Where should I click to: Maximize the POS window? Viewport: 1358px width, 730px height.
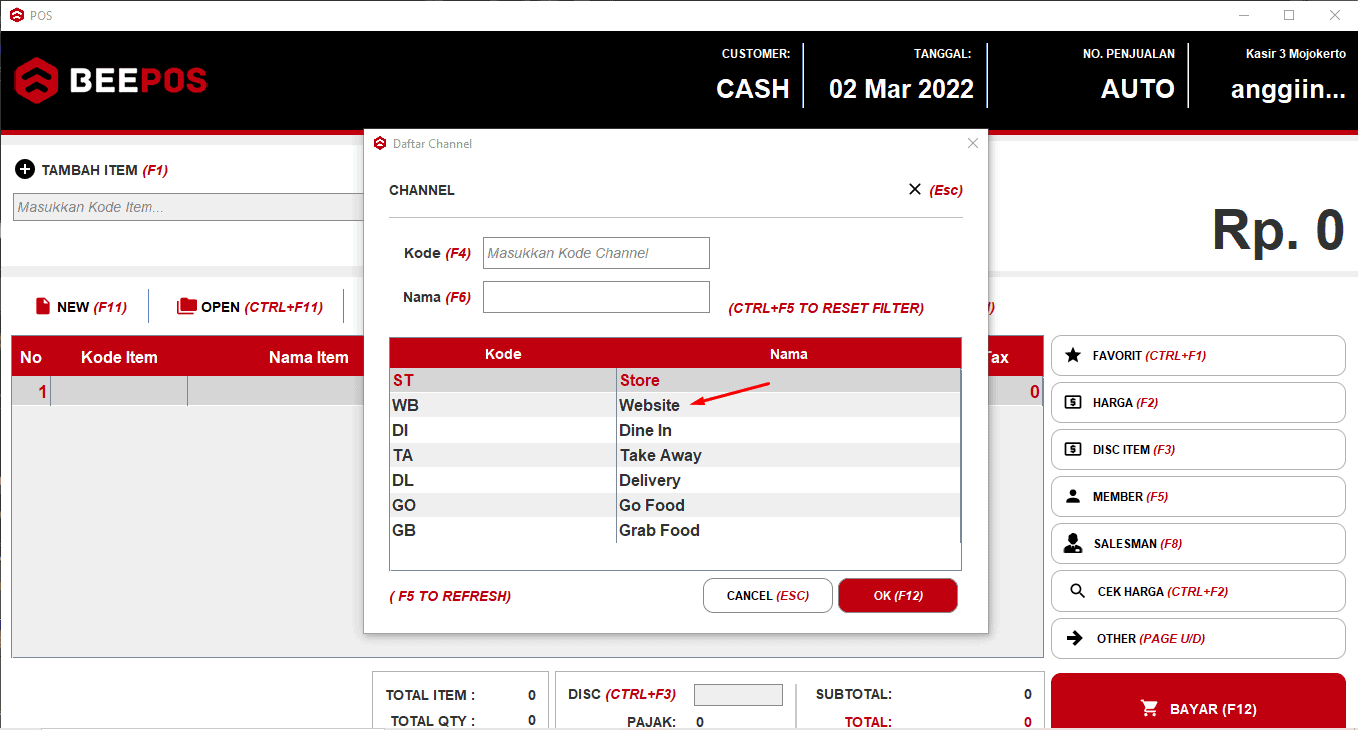(x=1289, y=15)
